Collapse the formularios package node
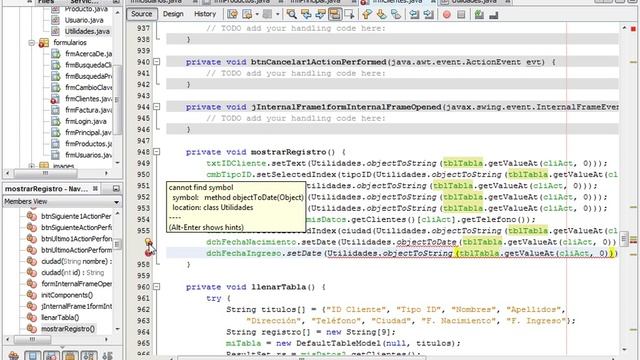 [x=31, y=42]
